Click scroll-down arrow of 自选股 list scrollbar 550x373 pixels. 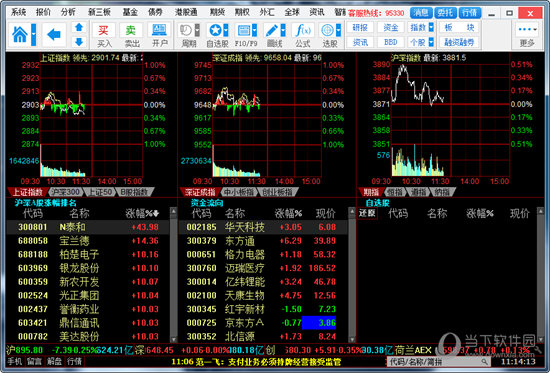[x=541, y=339]
